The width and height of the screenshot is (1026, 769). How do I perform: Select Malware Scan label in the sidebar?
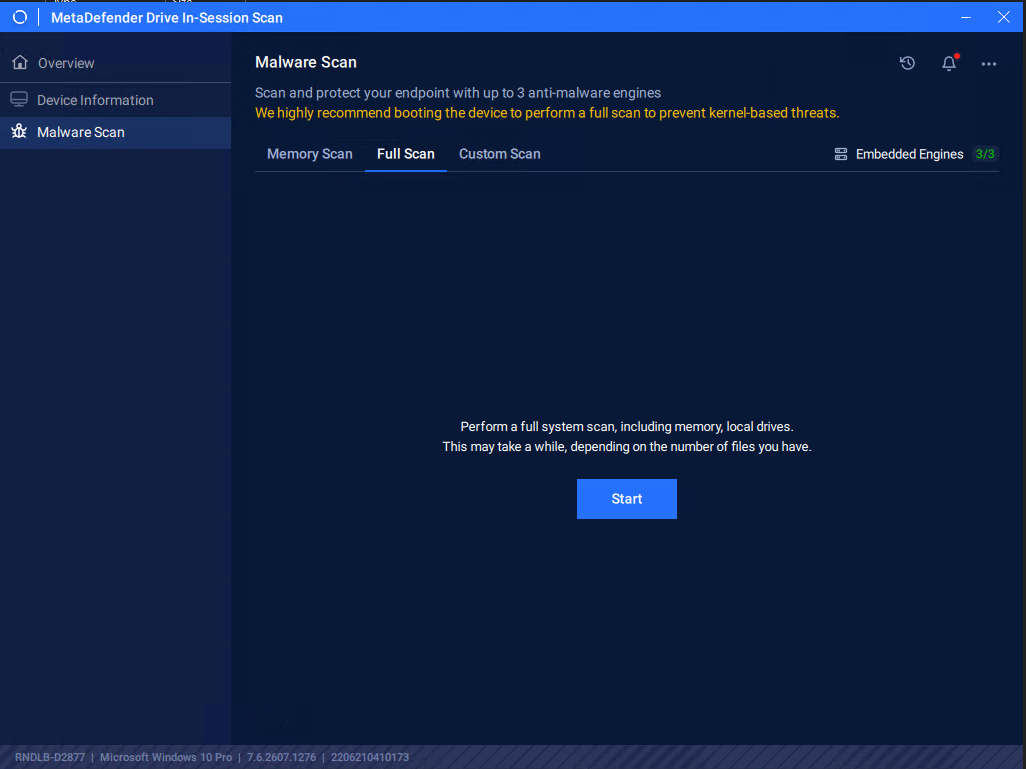coord(81,132)
